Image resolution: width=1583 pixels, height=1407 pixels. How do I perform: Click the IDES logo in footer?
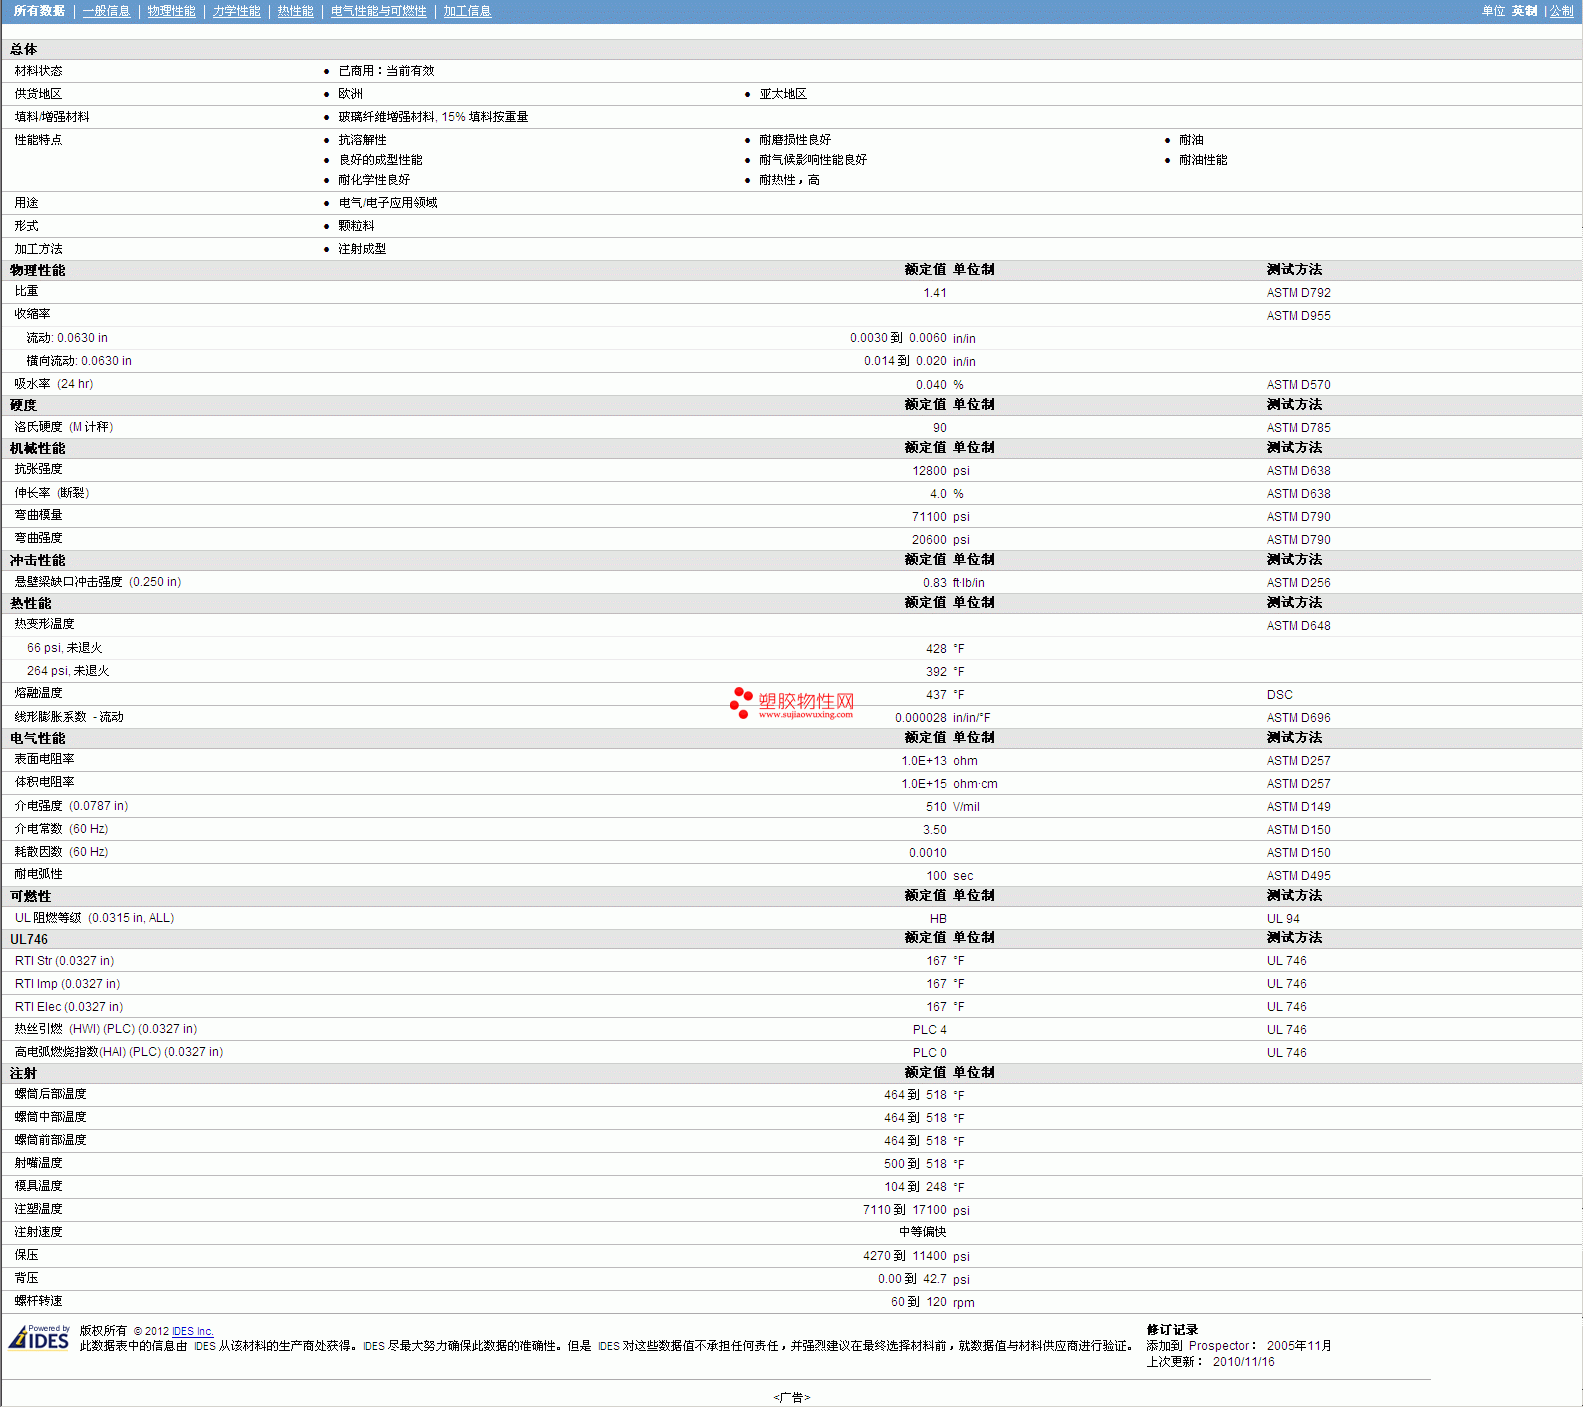39,1337
